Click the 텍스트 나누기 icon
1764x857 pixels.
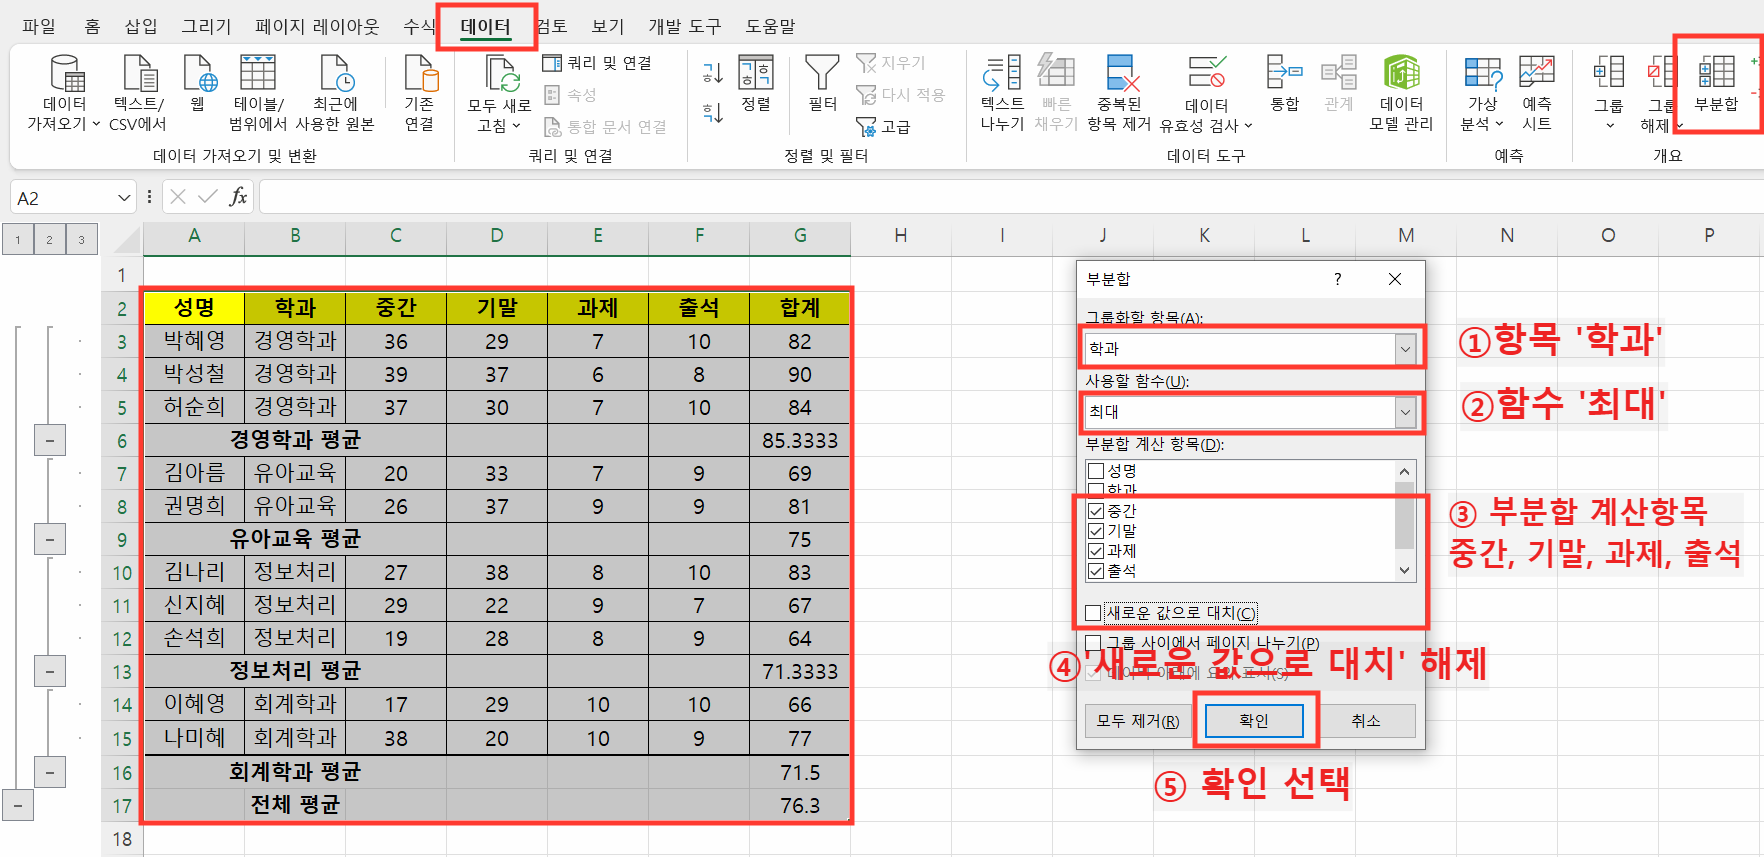tap(1002, 74)
